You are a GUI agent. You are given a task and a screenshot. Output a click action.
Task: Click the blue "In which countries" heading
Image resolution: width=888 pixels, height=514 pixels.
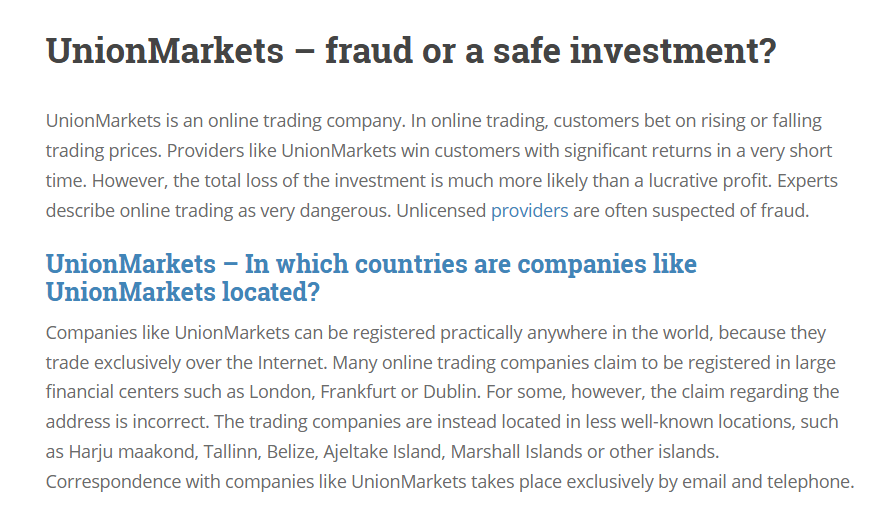tap(371, 278)
